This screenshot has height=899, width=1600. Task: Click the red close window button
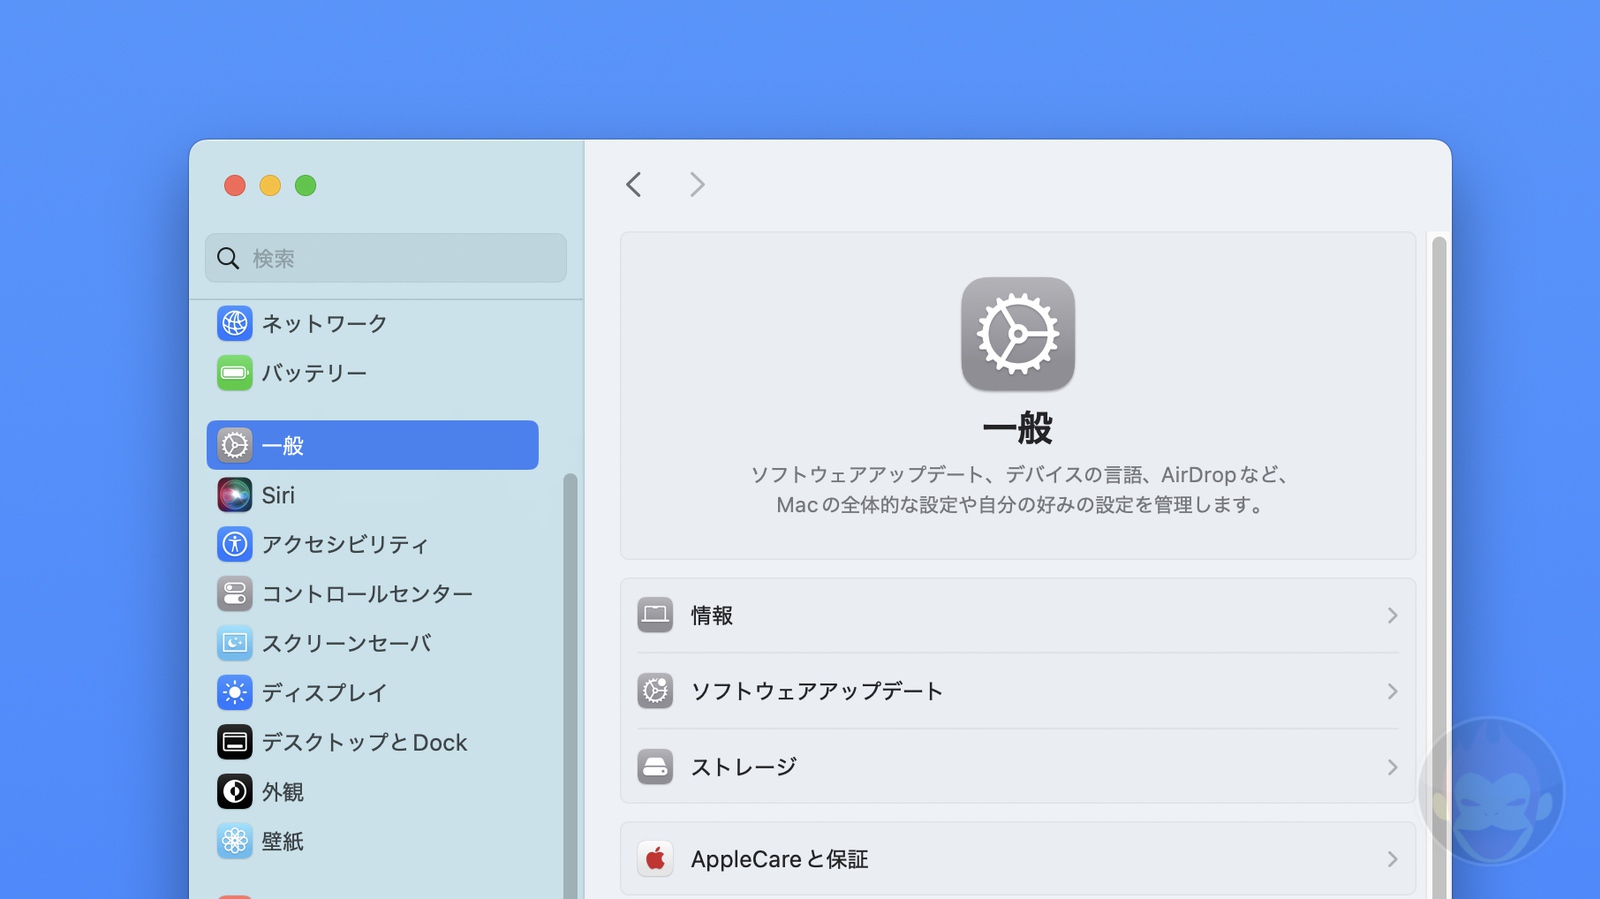[235, 185]
